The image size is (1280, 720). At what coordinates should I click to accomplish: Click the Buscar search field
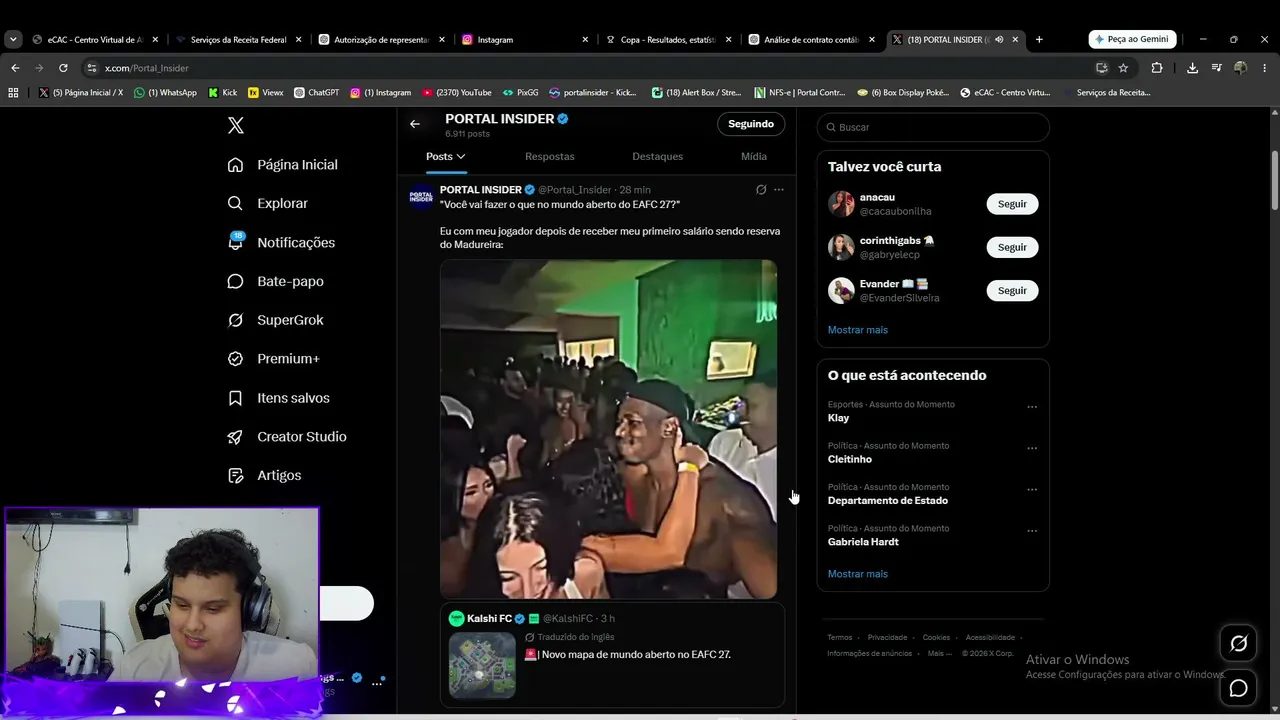click(x=933, y=127)
